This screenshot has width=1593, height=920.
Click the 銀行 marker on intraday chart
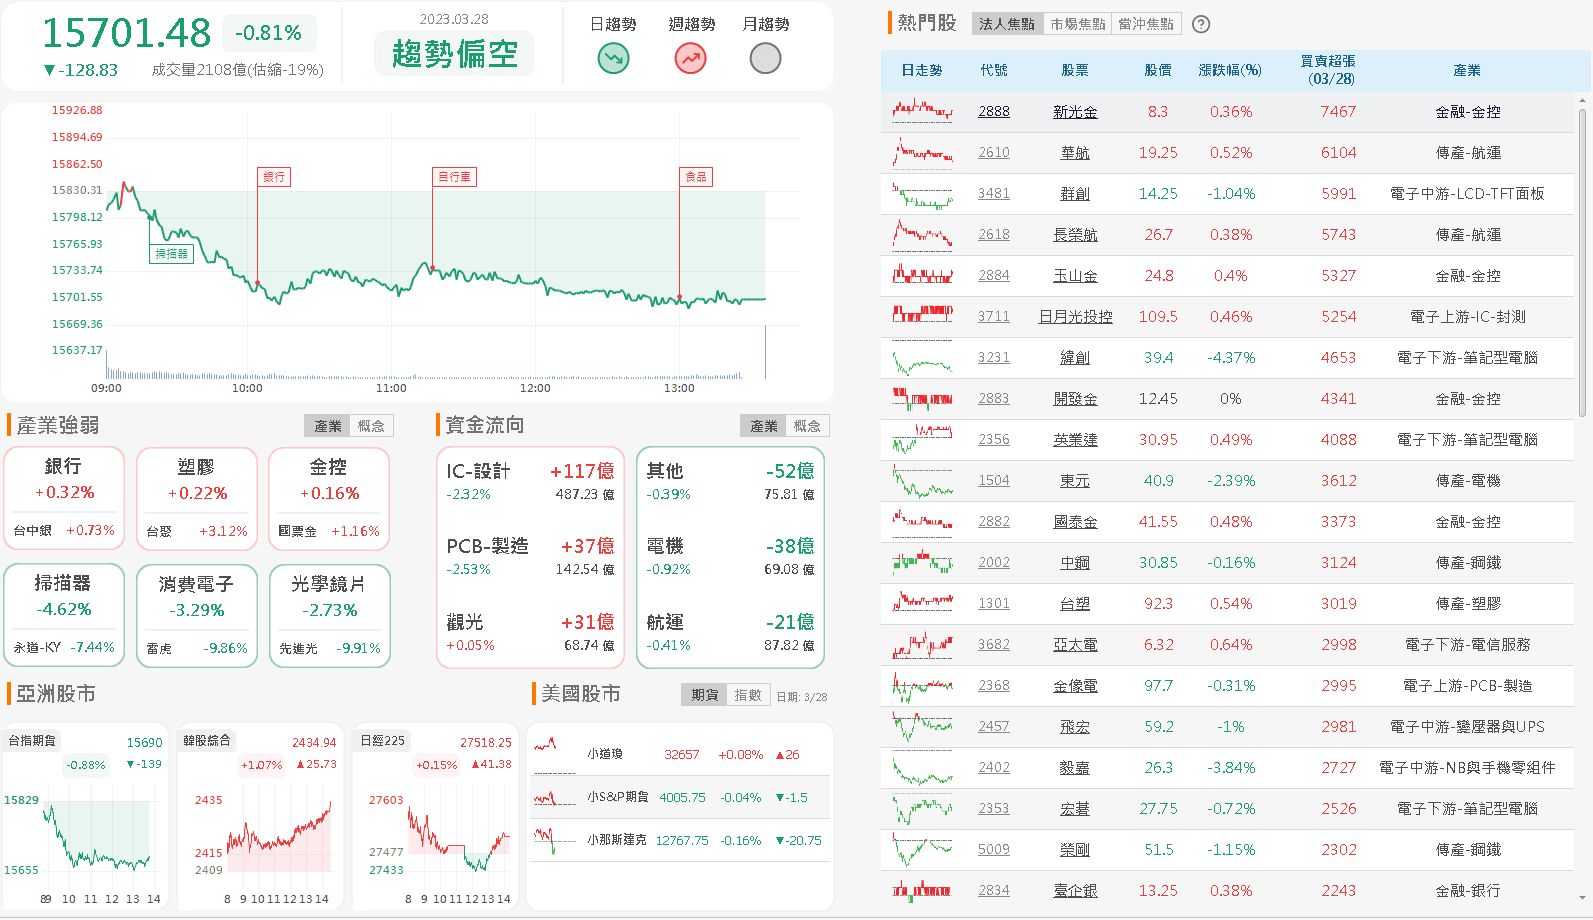[x=274, y=177]
